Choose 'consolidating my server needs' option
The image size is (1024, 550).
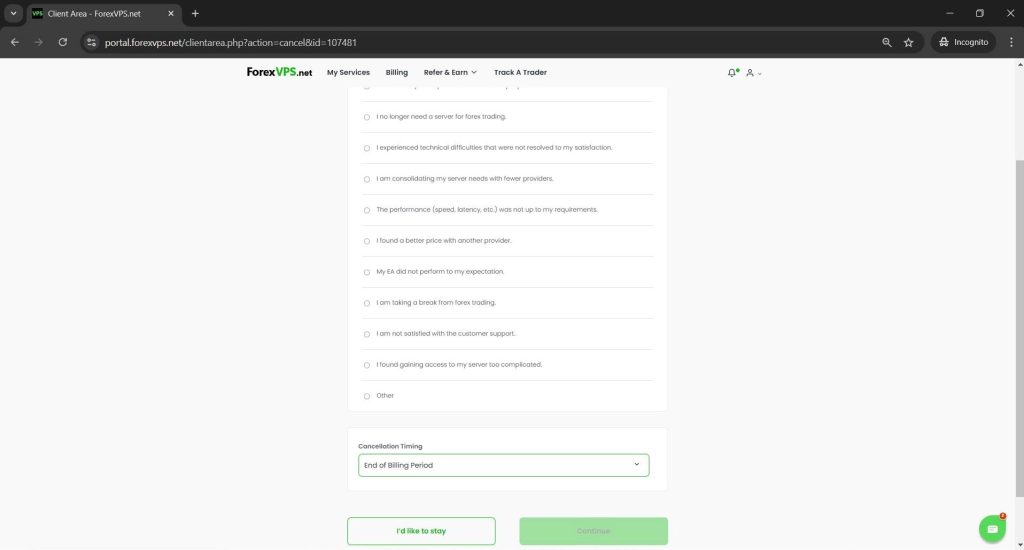[x=367, y=180]
